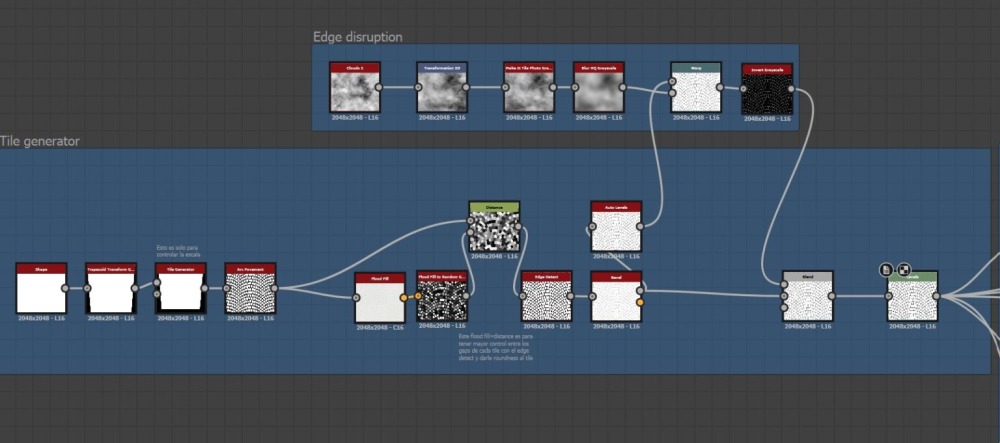
Task: Select the Invert Grayscale node
Action: click(x=767, y=89)
